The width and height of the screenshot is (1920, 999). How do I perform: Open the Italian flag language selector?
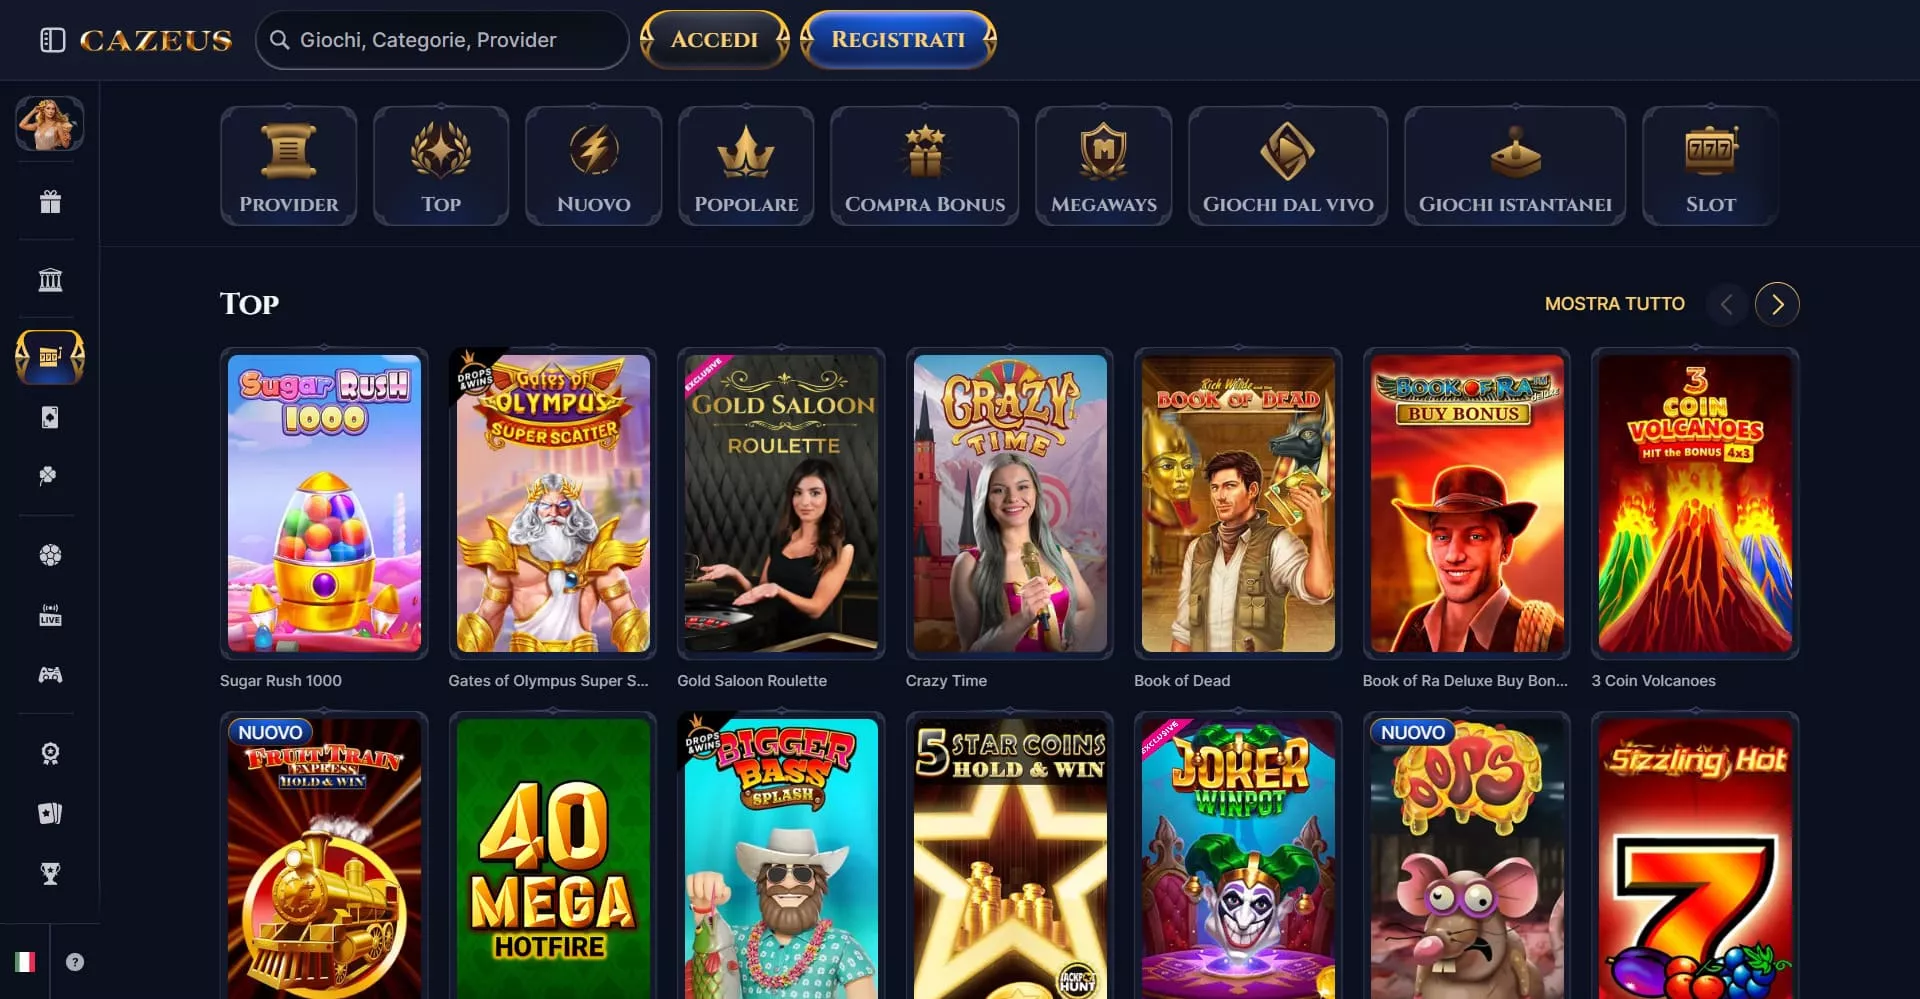pos(25,962)
